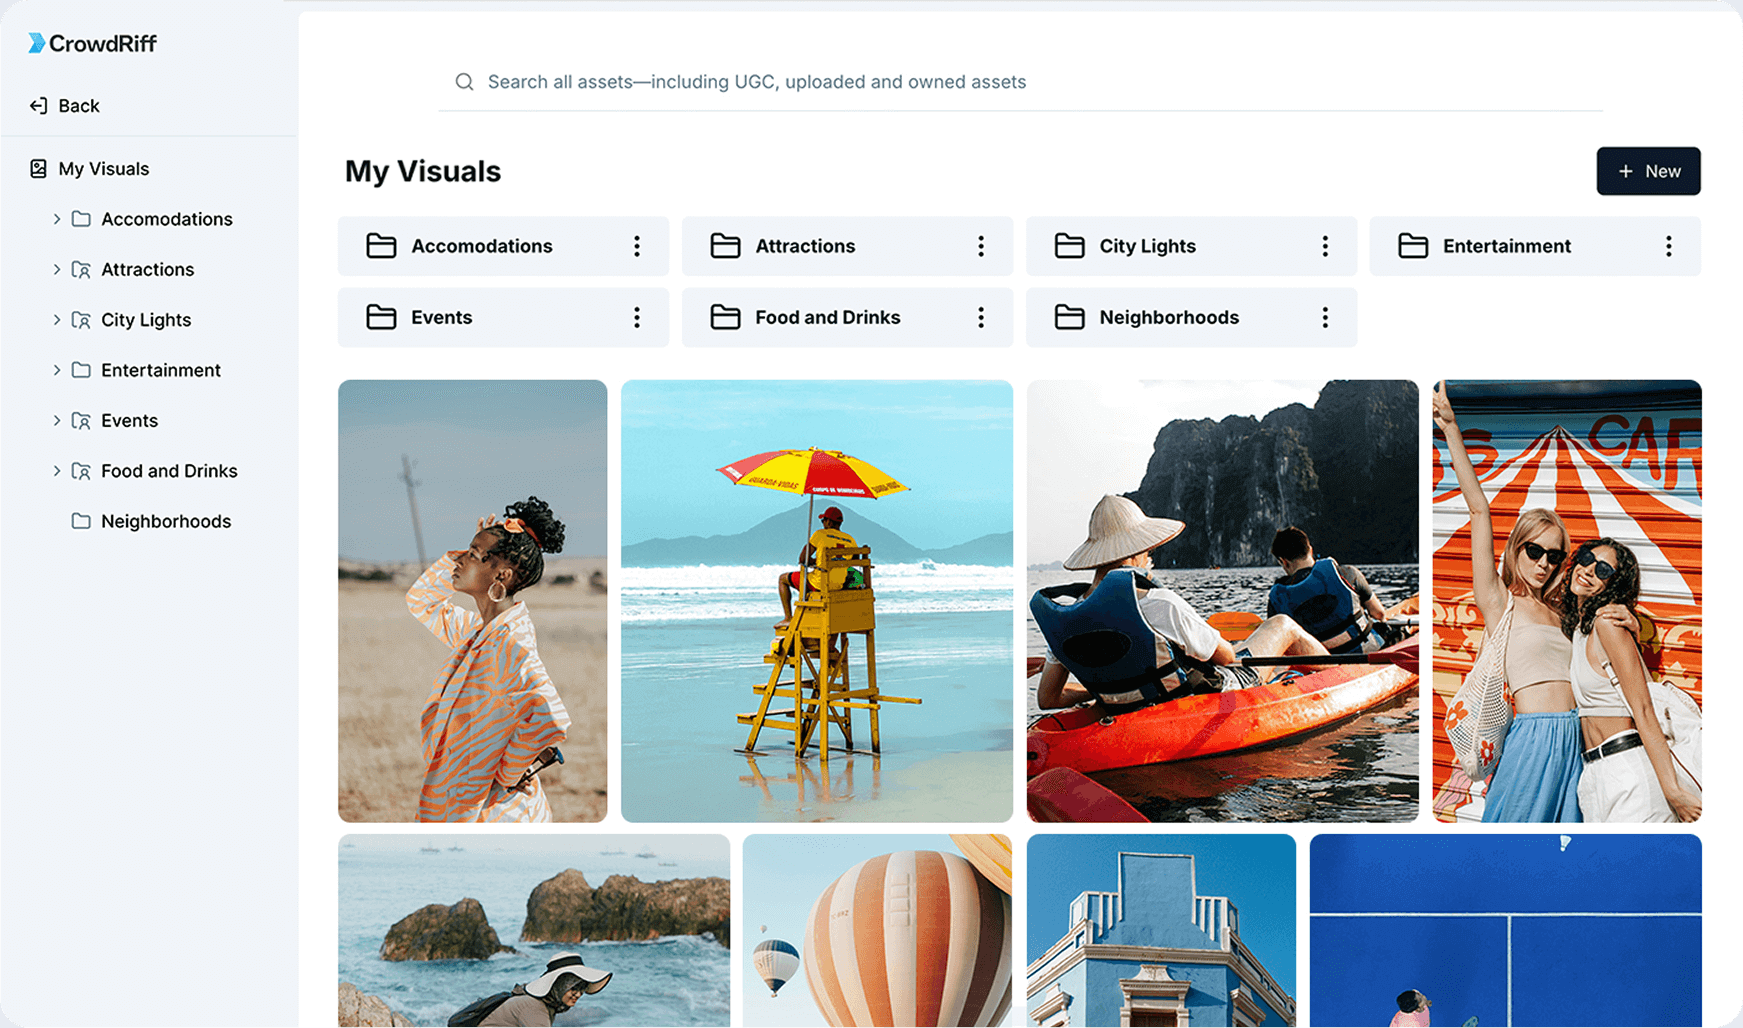1743x1028 pixels.
Task: Click folder icon on Neighborhoods card
Action: tap(1069, 317)
